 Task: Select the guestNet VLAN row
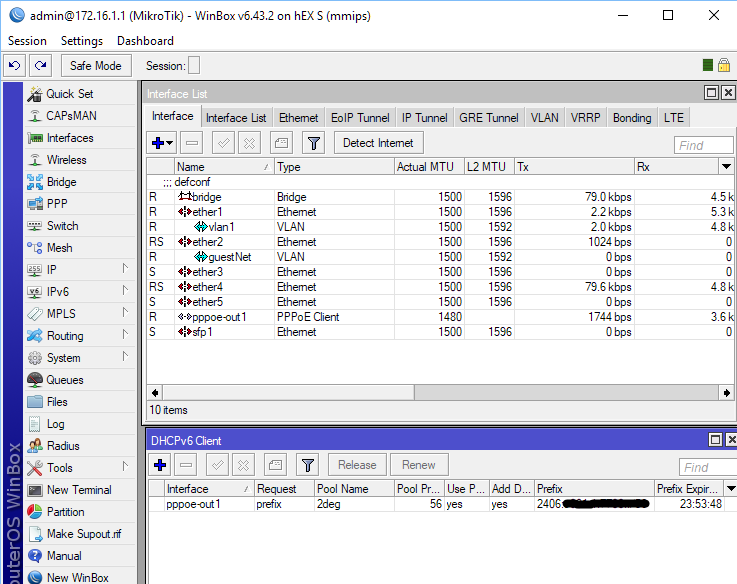click(x=440, y=257)
